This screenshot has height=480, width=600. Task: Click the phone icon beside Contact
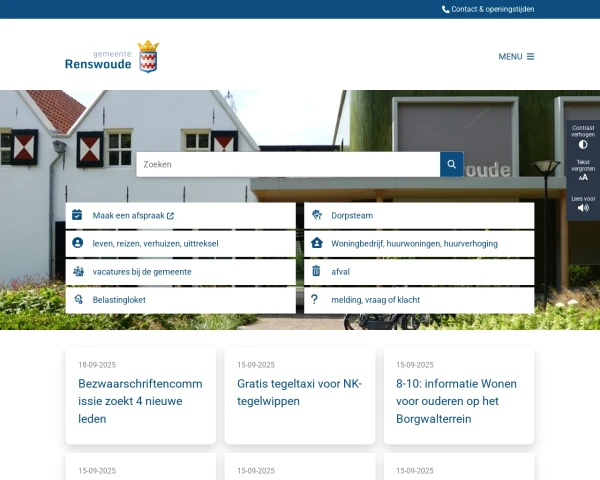tap(446, 9)
